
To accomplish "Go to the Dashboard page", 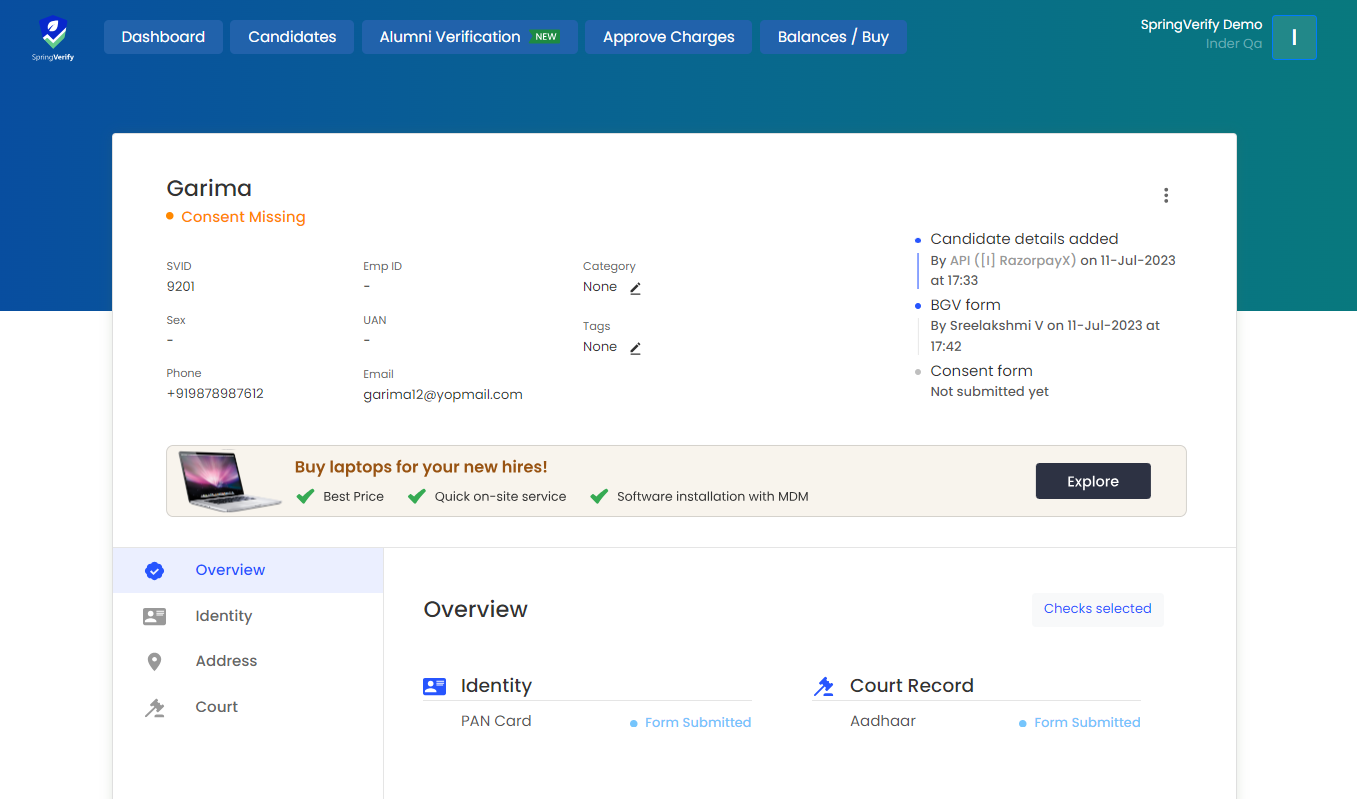I will (163, 37).
